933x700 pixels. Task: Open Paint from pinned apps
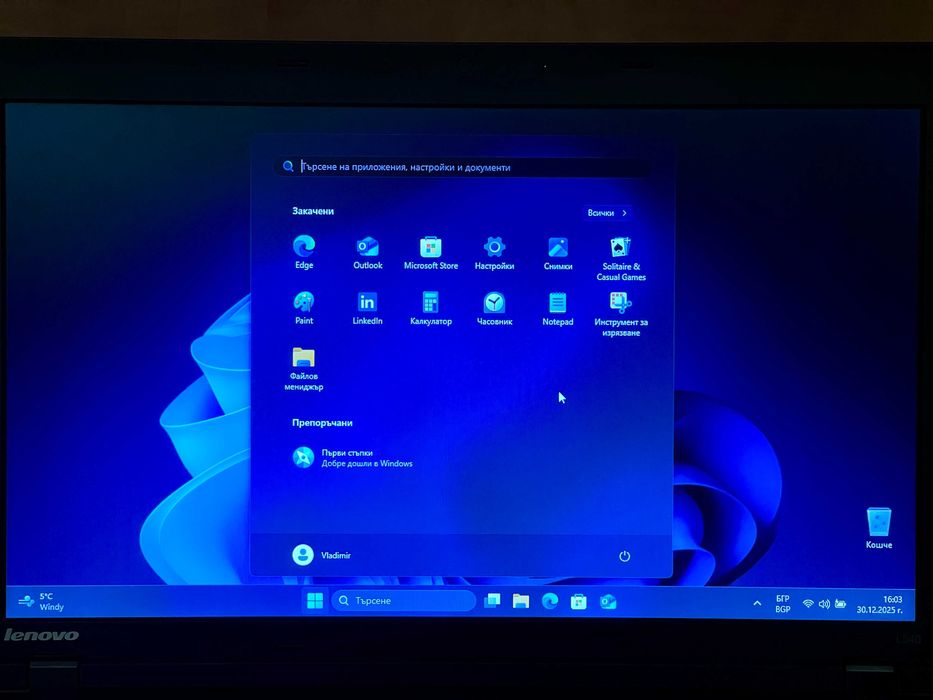[x=304, y=308]
